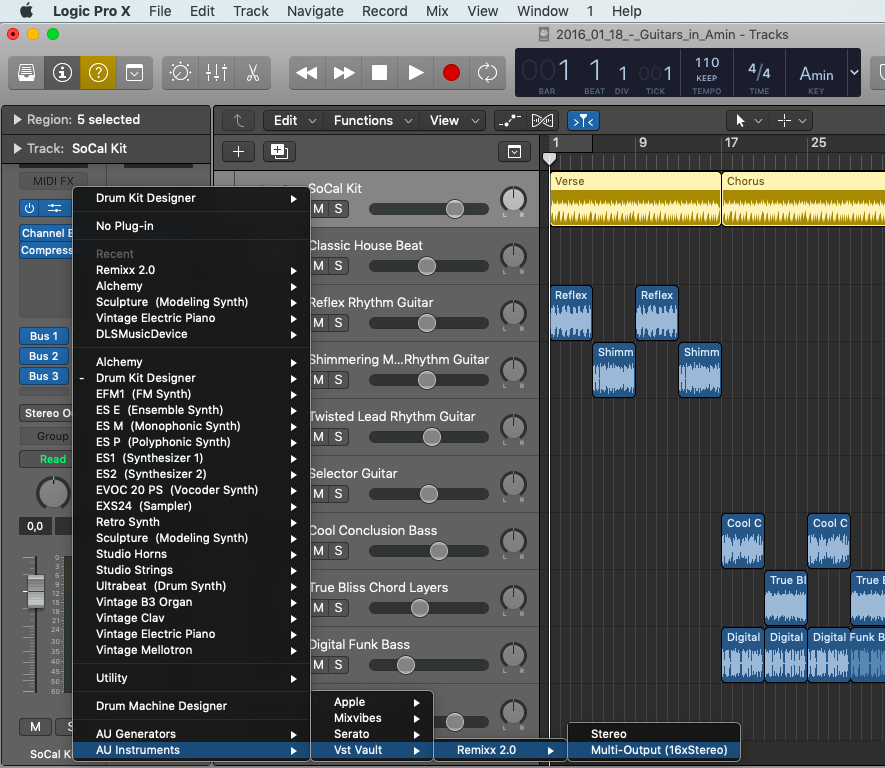Select the Verse marker region
Image resolution: width=885 pixels, height=768 pixels.
(x=636, y=199)
